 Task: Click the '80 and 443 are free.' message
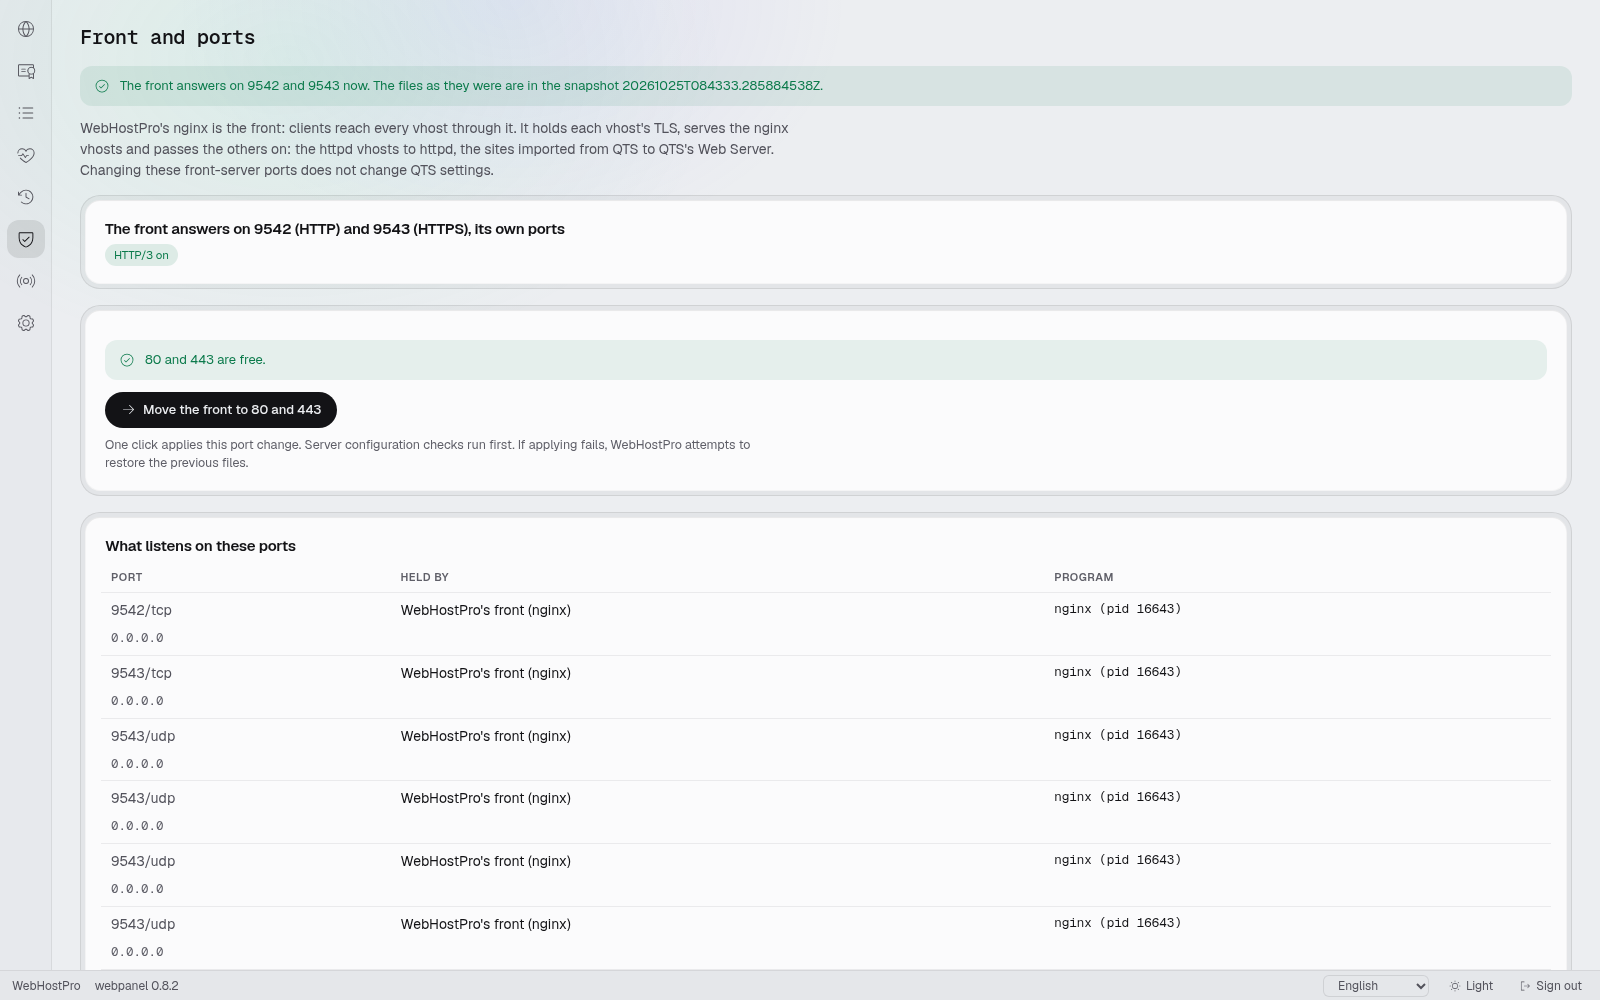(x=205, y=360)
